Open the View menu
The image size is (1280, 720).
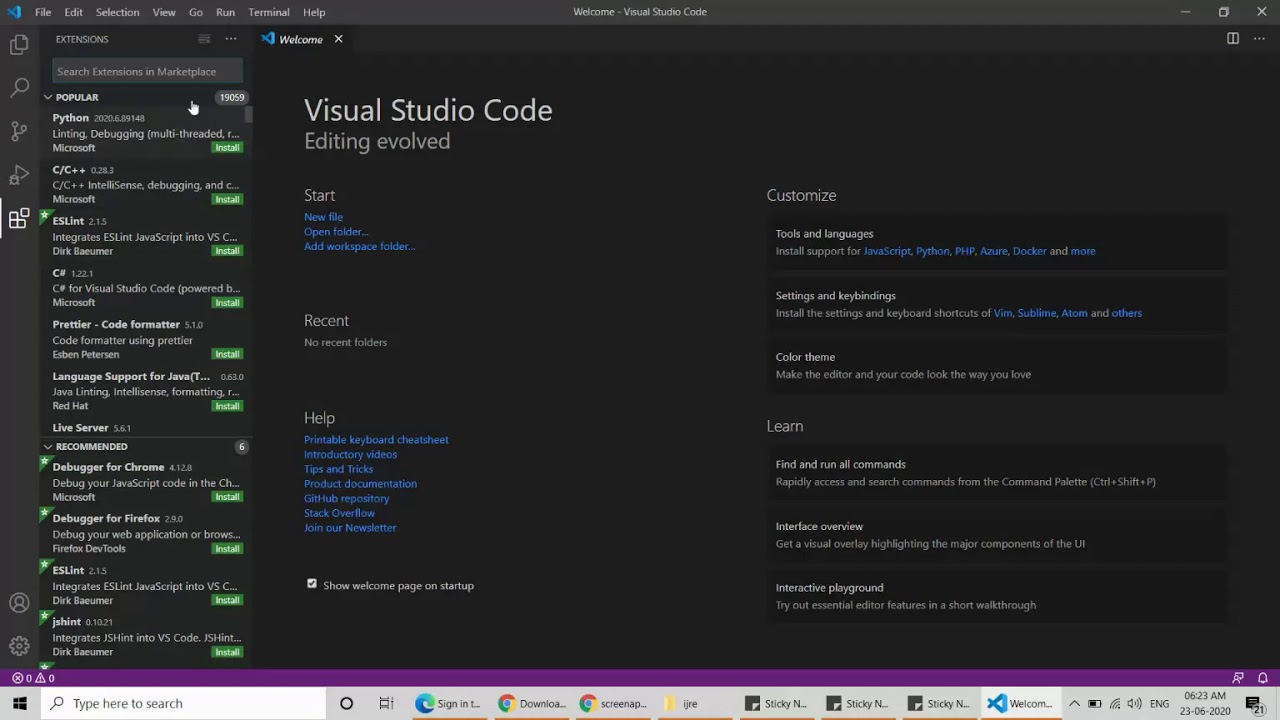click(164, 12)
